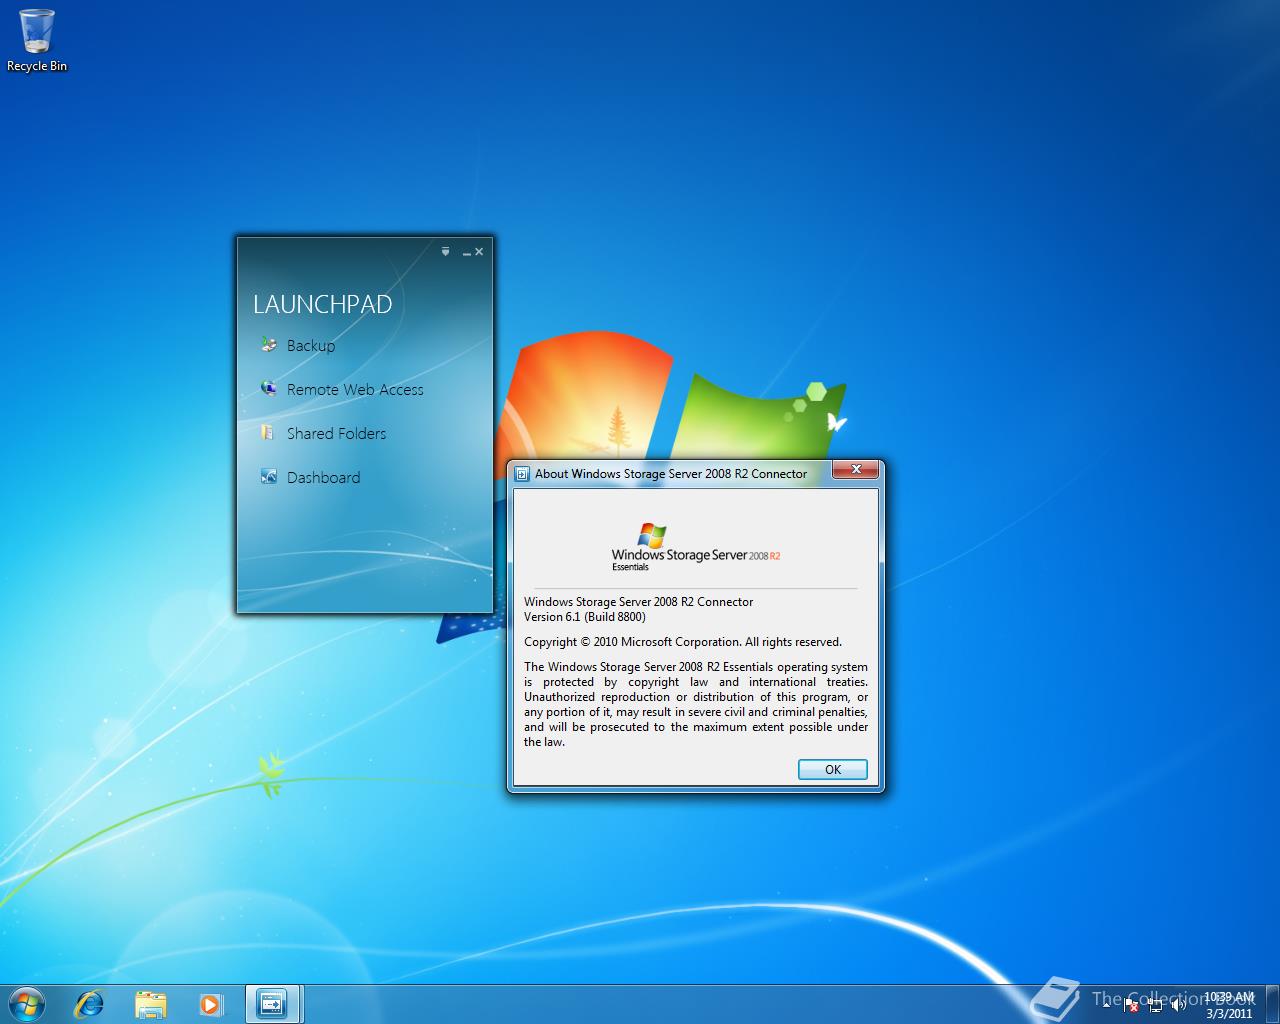1280x1024 pixels.
Task: Click the Microsoft copyright notice line
Action: (683, 642)
